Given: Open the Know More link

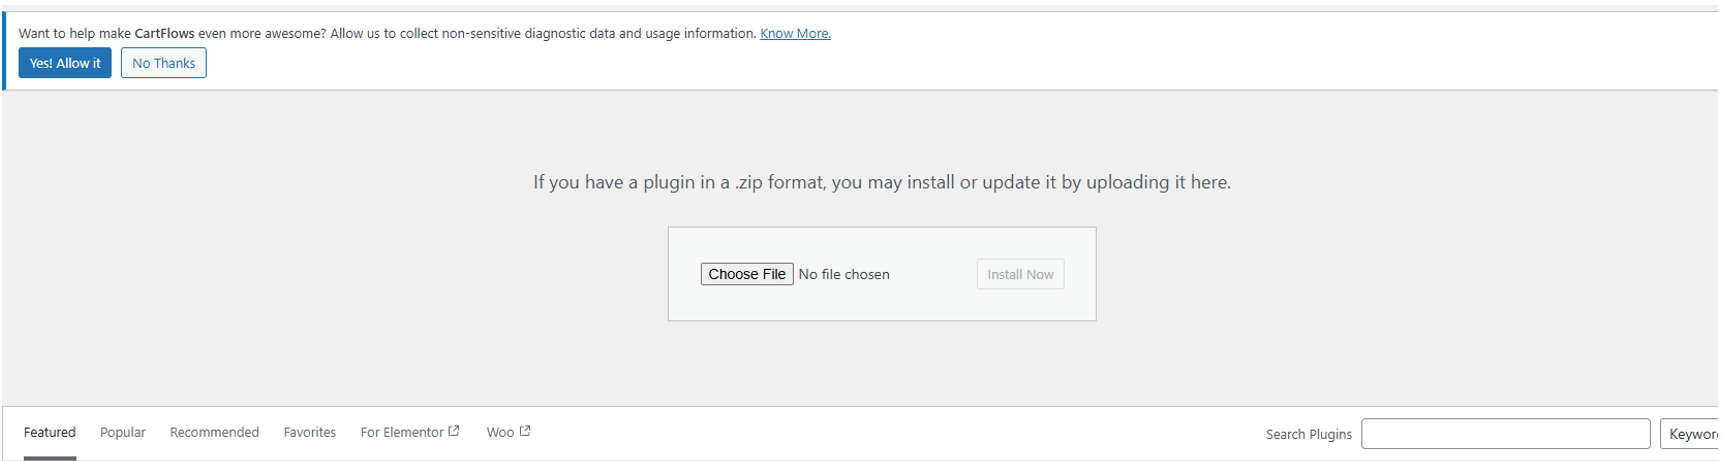Looking at the screenshot, I should pos(795,33).
